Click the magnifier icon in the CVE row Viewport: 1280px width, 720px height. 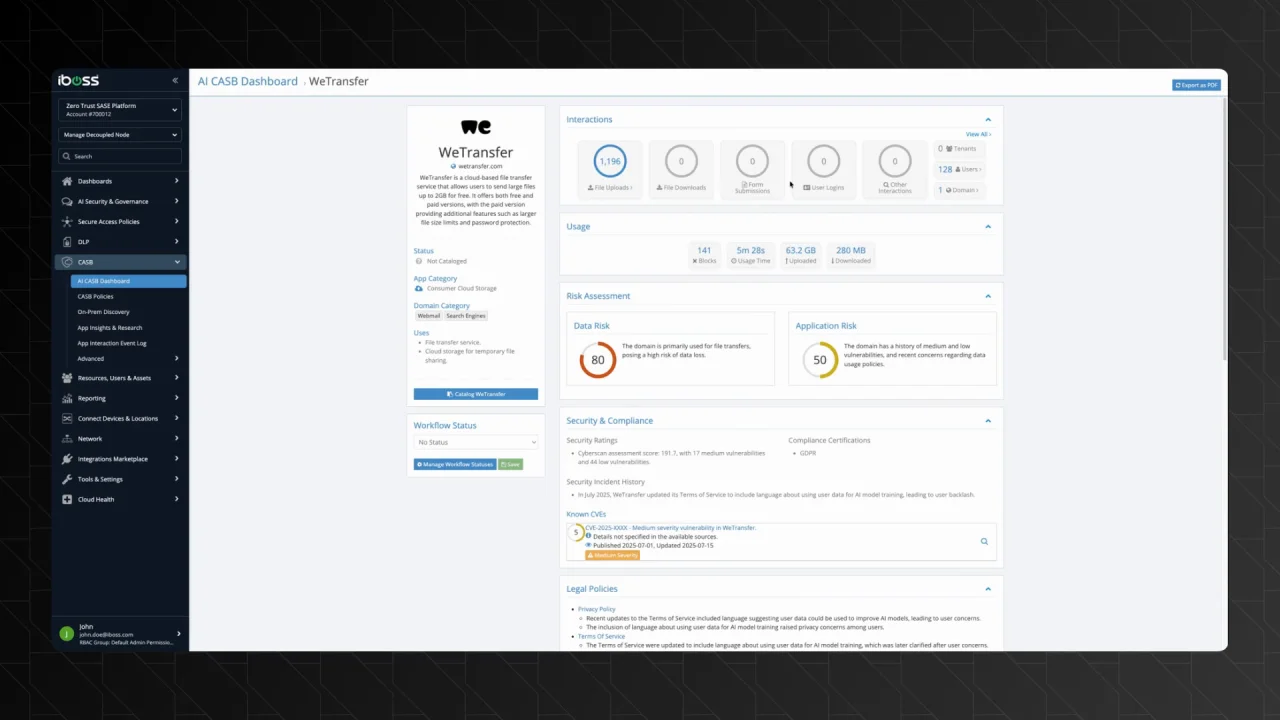tap(984, 541)
